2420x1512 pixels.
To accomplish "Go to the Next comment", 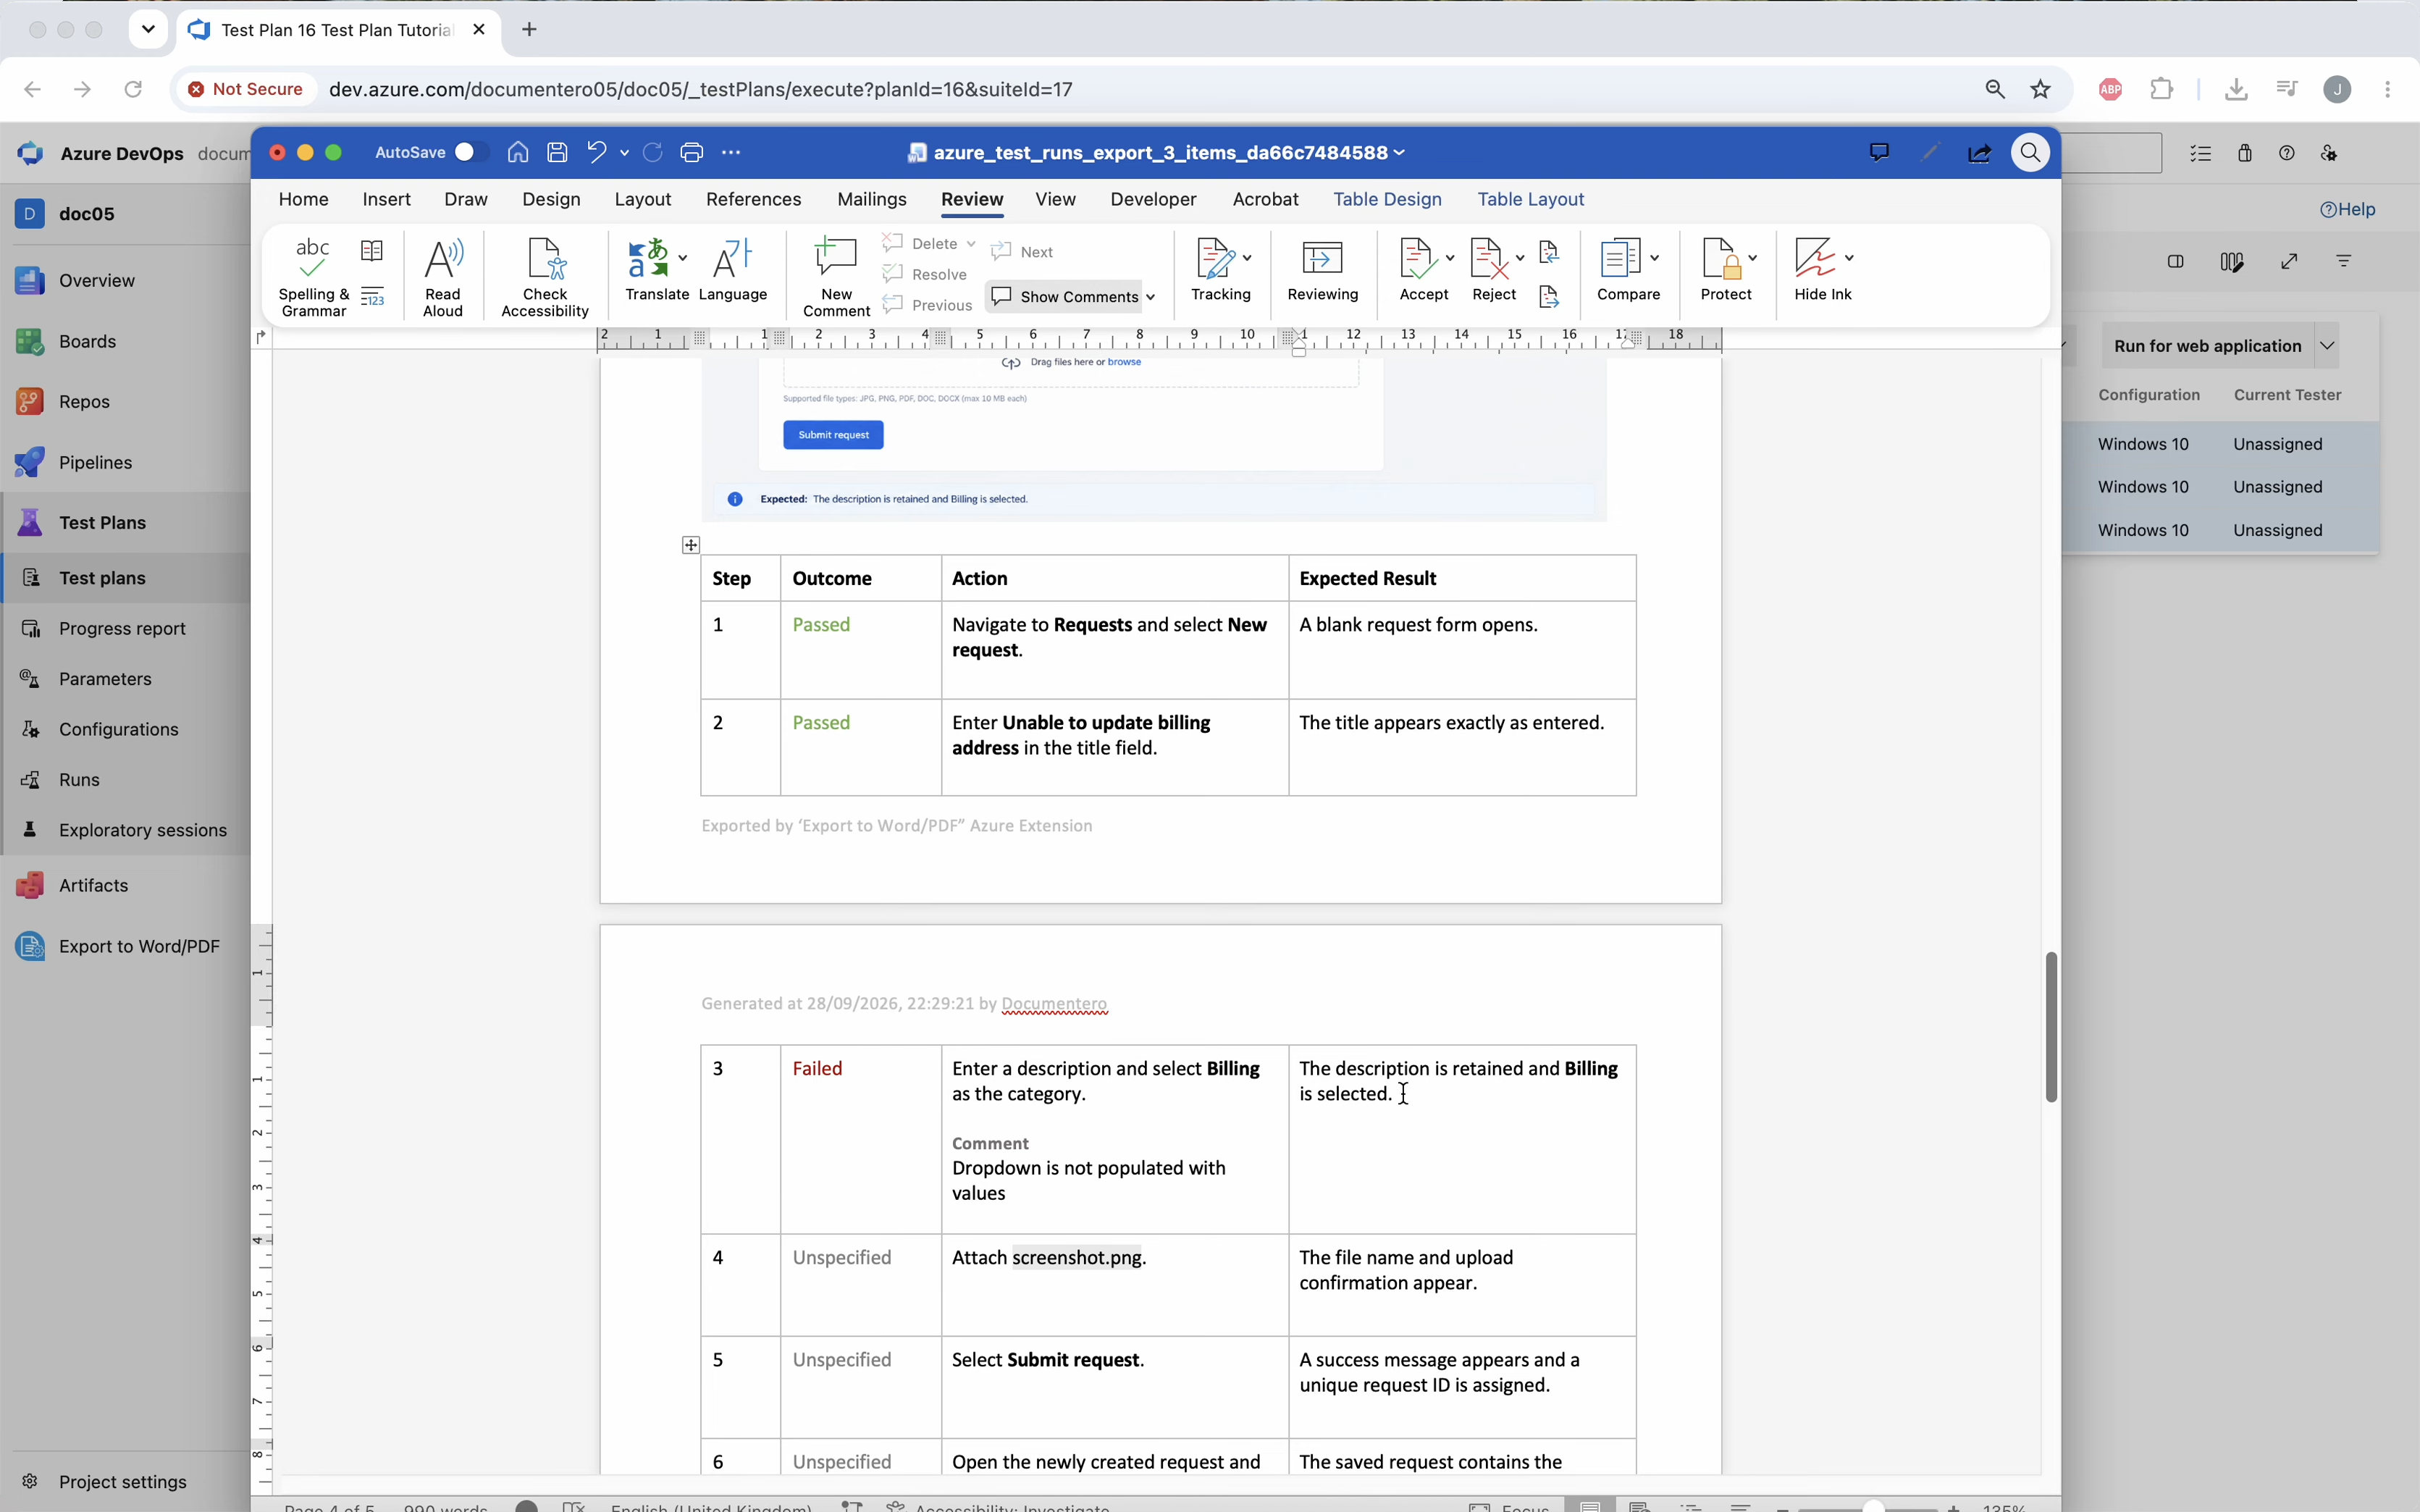I will (x=1023, y=252).
